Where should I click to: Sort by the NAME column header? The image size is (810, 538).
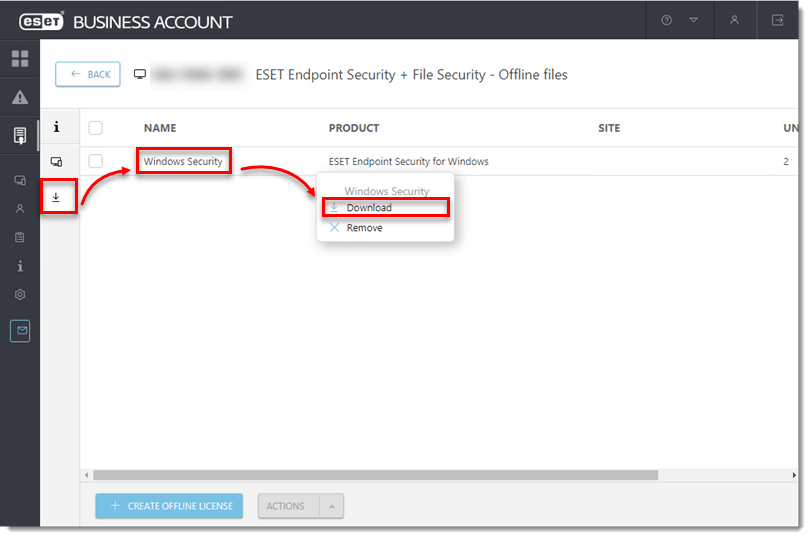click(160, 128)
